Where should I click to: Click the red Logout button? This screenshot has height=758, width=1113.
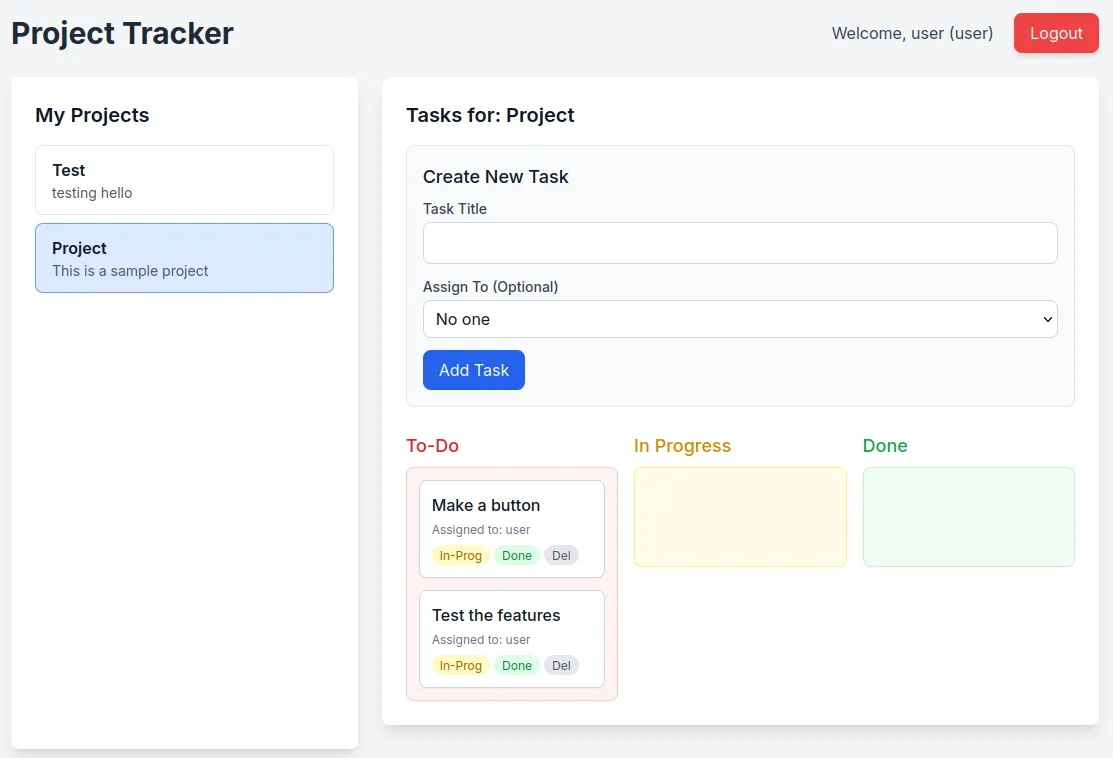[x=1055, y=33]
